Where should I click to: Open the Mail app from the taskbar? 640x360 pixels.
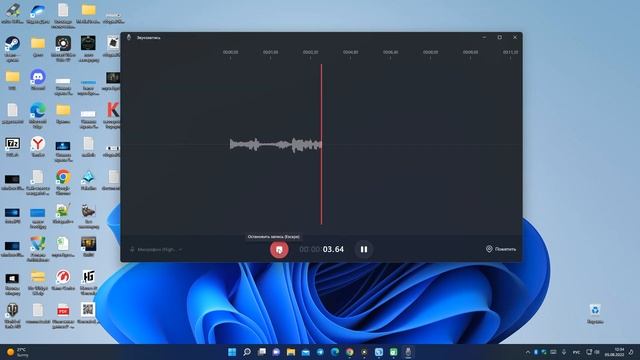pos(305,352)
